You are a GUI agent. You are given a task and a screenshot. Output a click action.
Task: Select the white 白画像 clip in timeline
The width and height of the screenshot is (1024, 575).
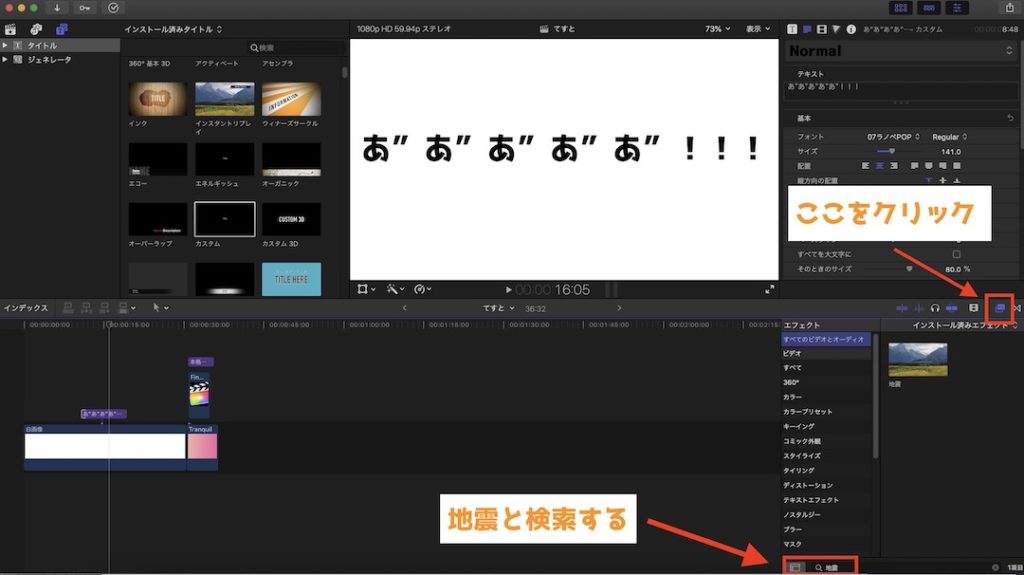tap(104, 446)
